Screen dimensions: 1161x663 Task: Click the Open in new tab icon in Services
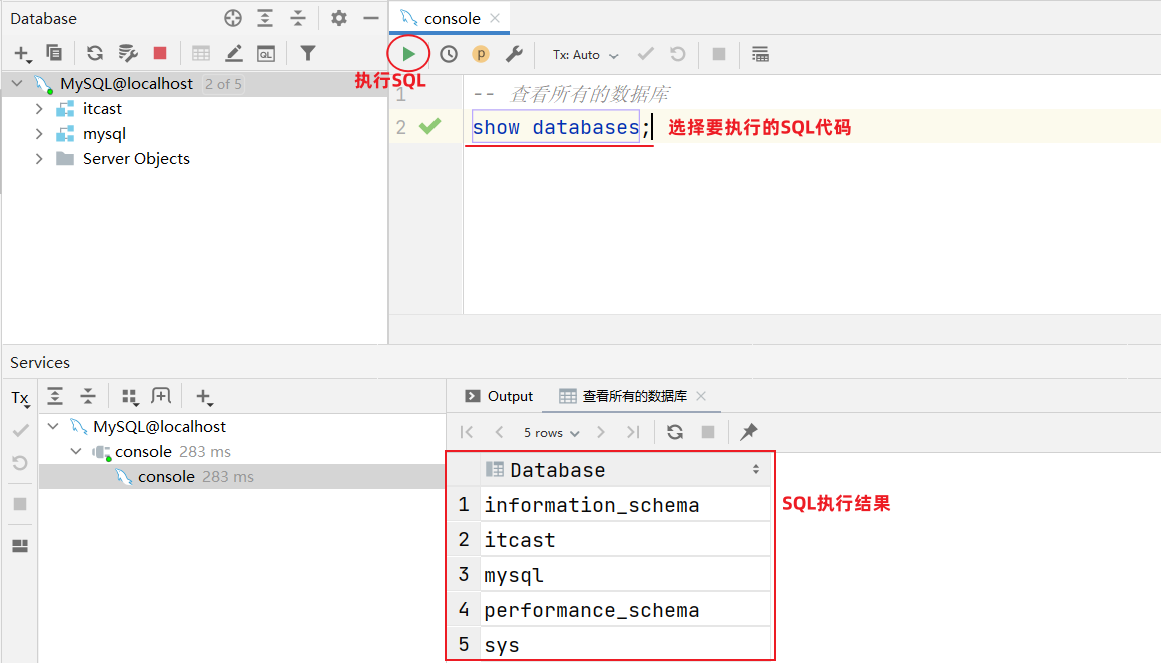(161, 396)
